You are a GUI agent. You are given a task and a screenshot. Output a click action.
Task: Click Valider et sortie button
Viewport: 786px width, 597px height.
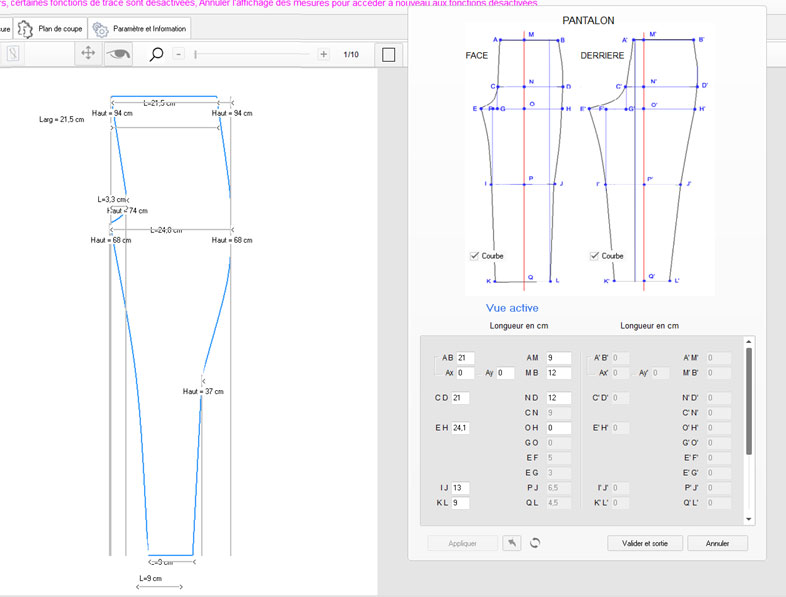coord(645,543)
